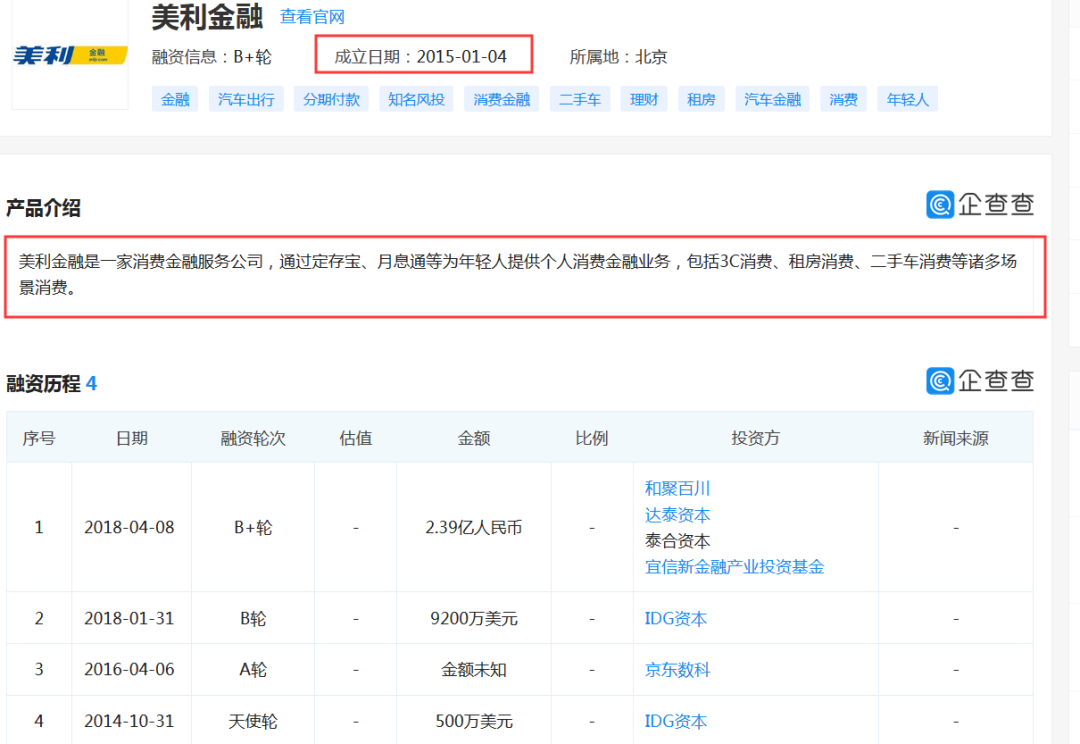Image resolution: width=1080 pixels, height=744 pixels.
Task: Open the 宜信新金融产业投资基金 investor link
Action: 734,567
